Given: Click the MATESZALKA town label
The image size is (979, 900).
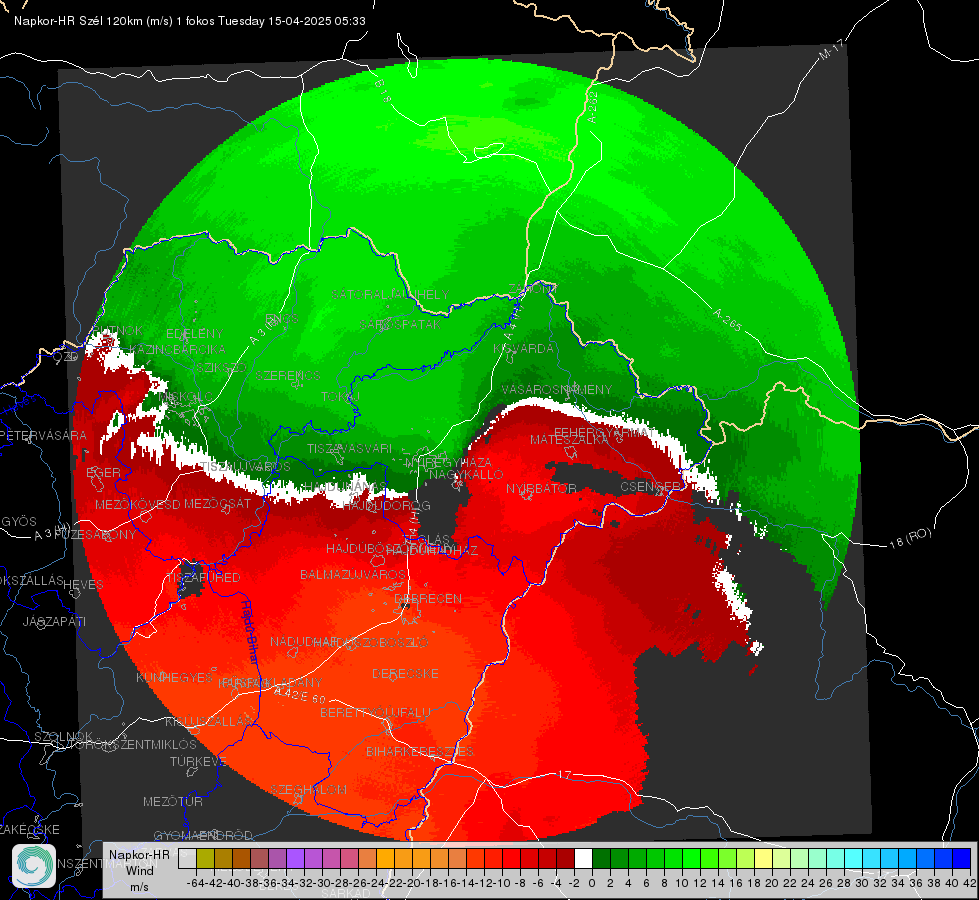Looking at the screenshot, I should (x=569, y=440).
